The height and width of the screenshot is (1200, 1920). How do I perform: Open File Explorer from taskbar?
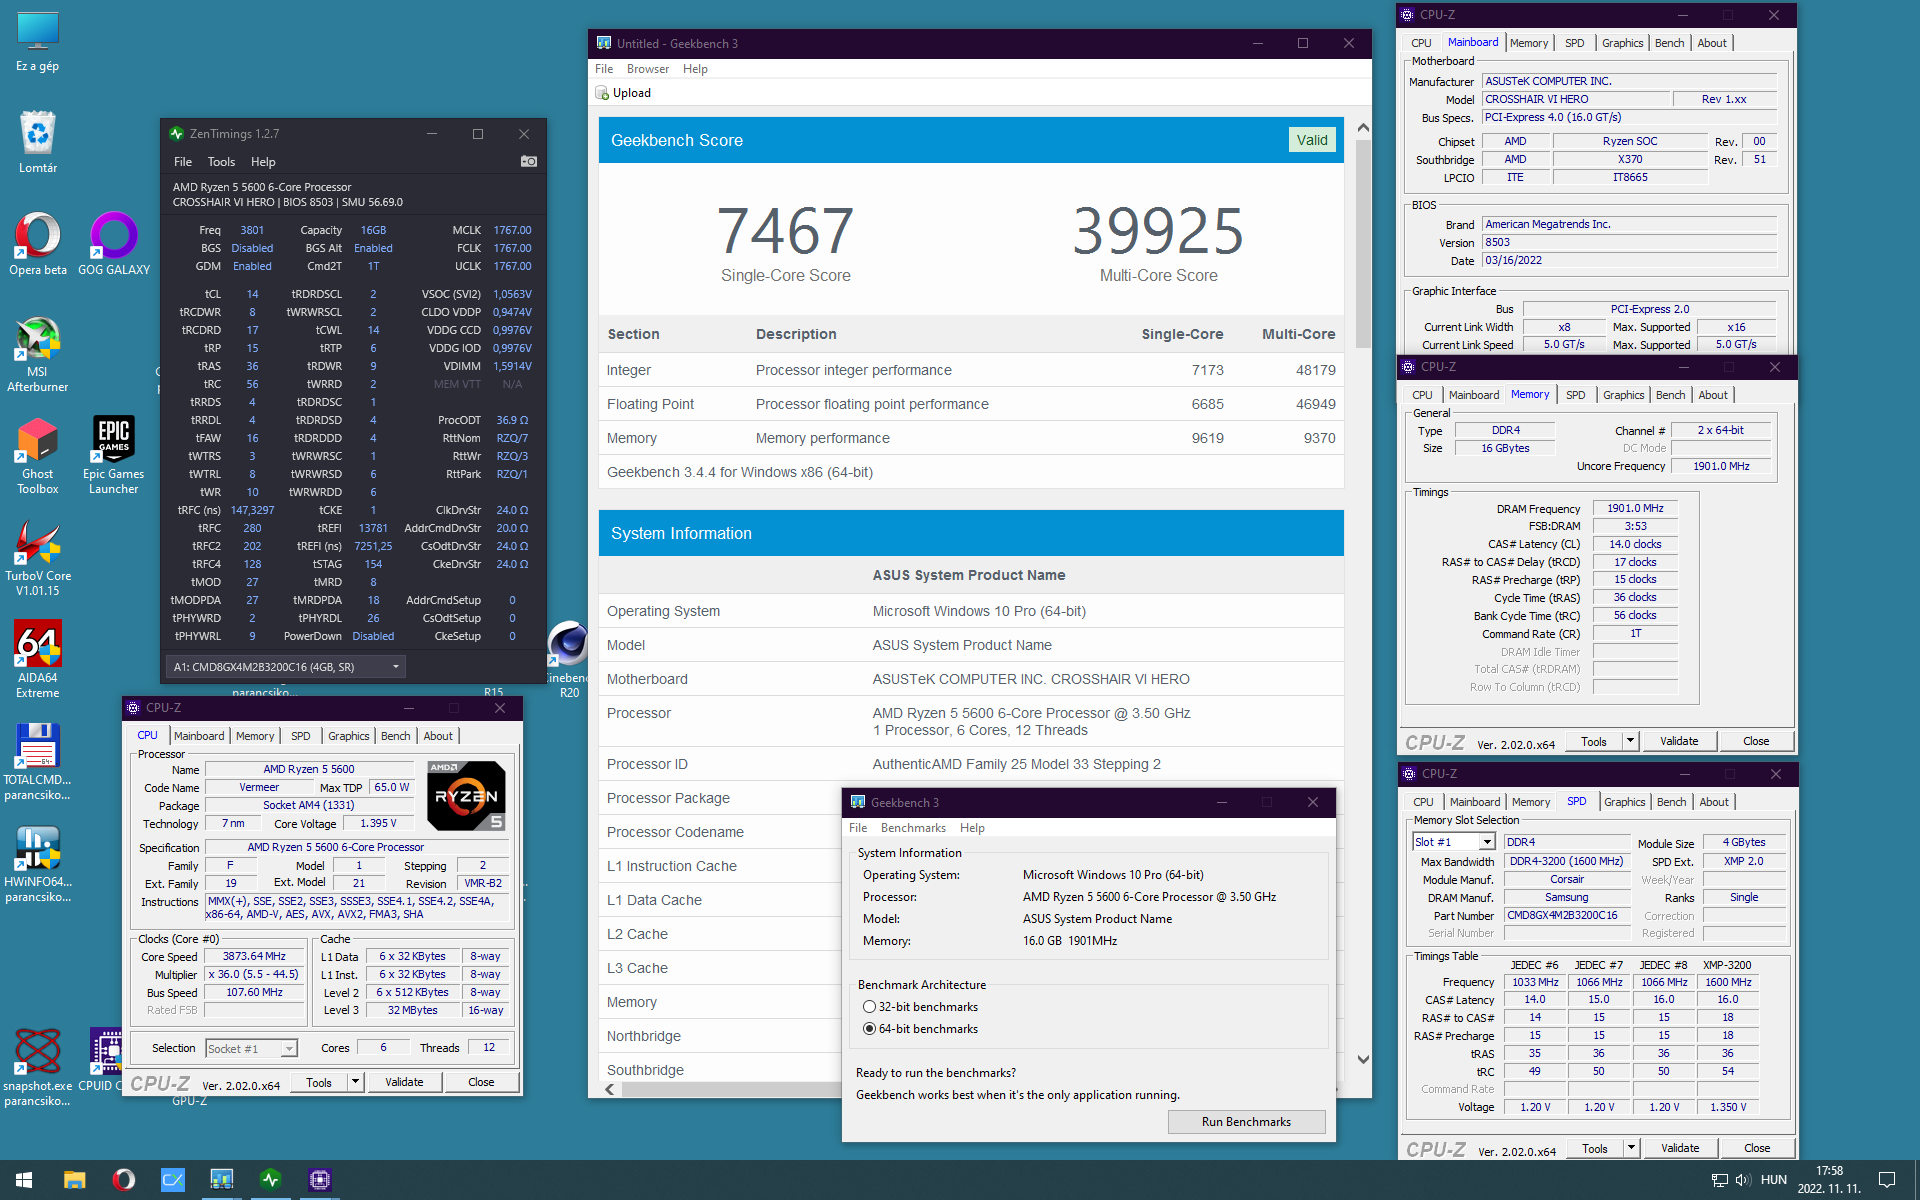(74, 1180)
